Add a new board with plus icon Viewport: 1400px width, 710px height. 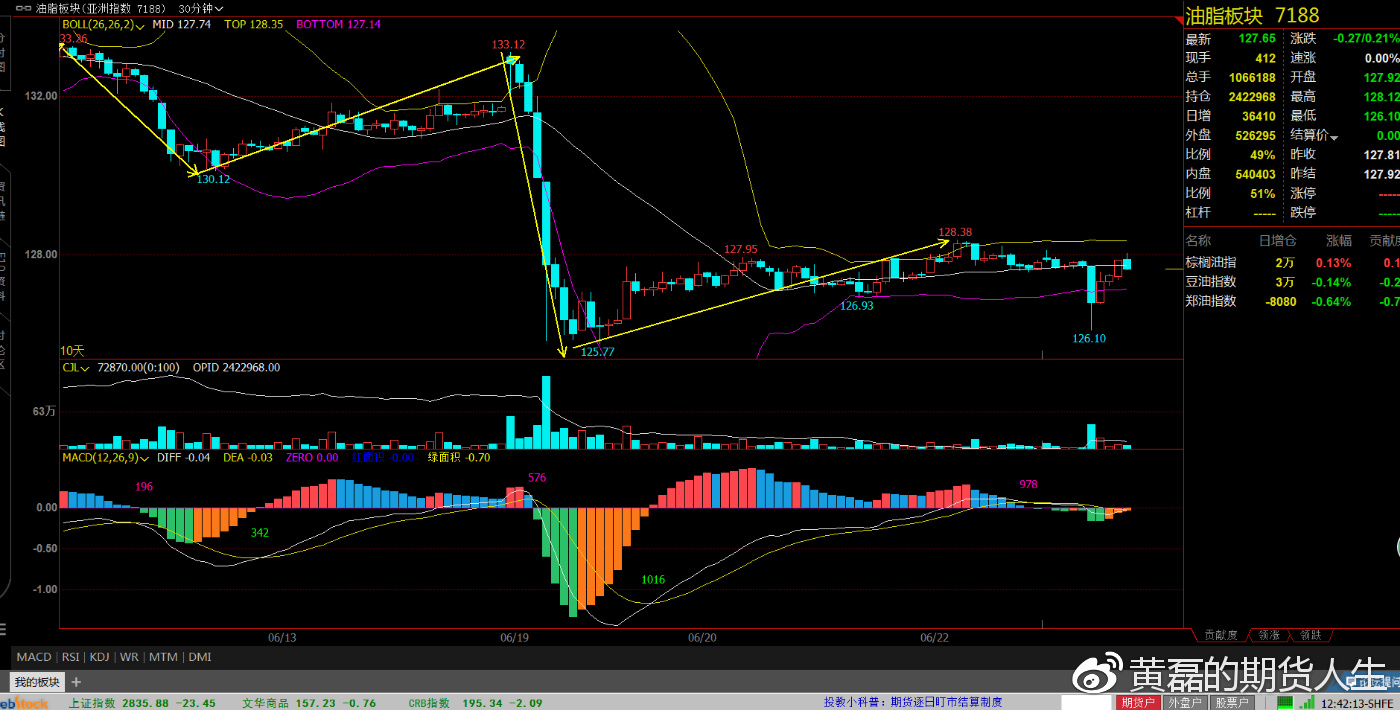[x=76, y=682]
